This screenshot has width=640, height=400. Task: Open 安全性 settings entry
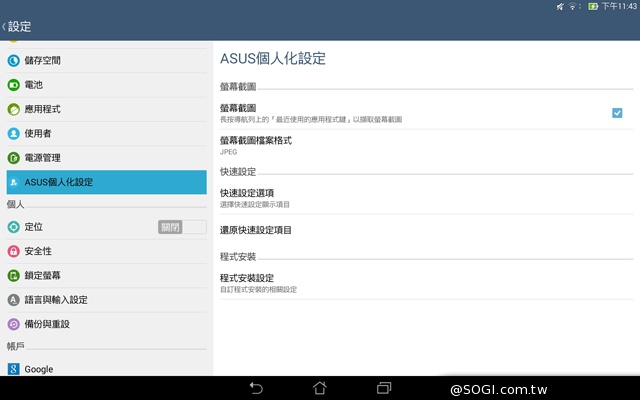click(107, 251)
